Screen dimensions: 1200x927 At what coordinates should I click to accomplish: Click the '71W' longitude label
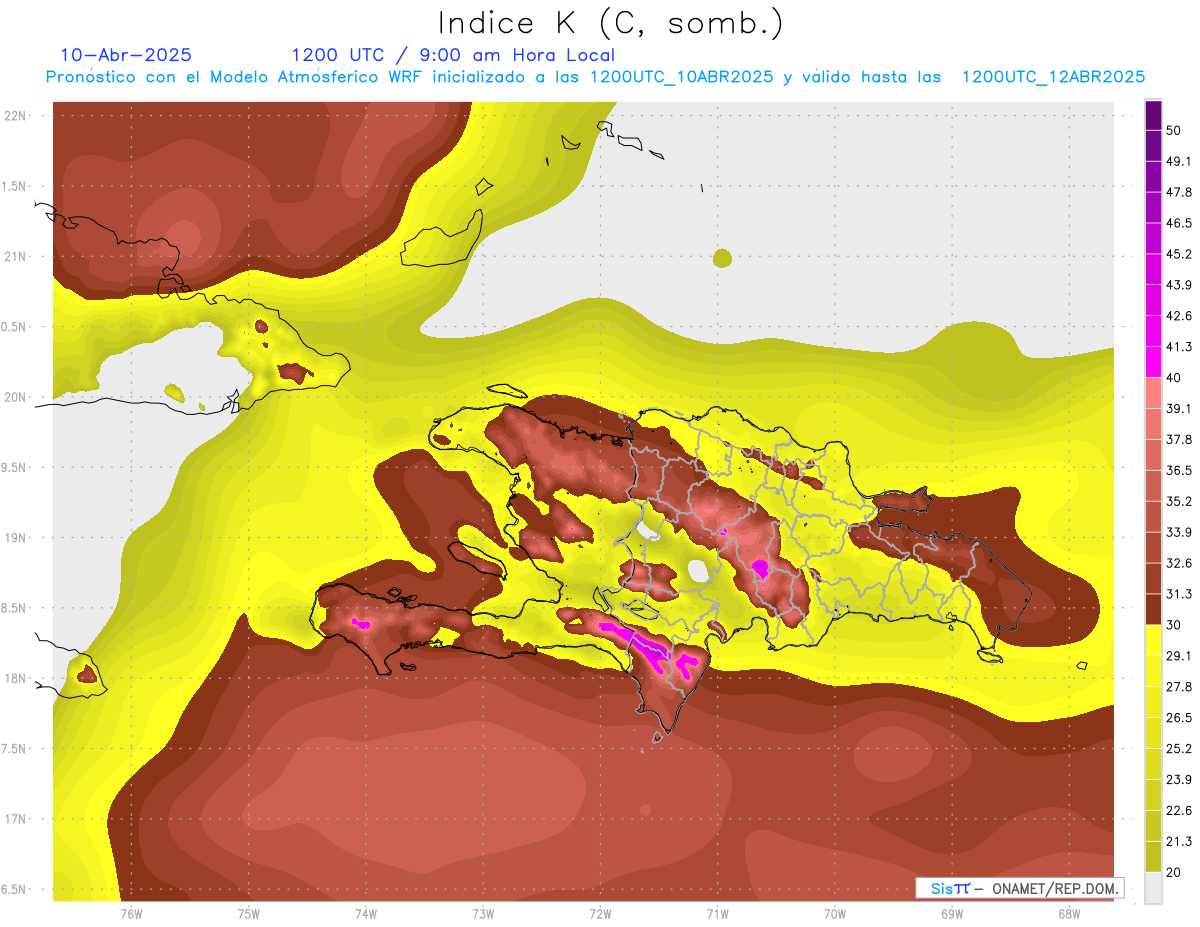[x=717, y=914]
